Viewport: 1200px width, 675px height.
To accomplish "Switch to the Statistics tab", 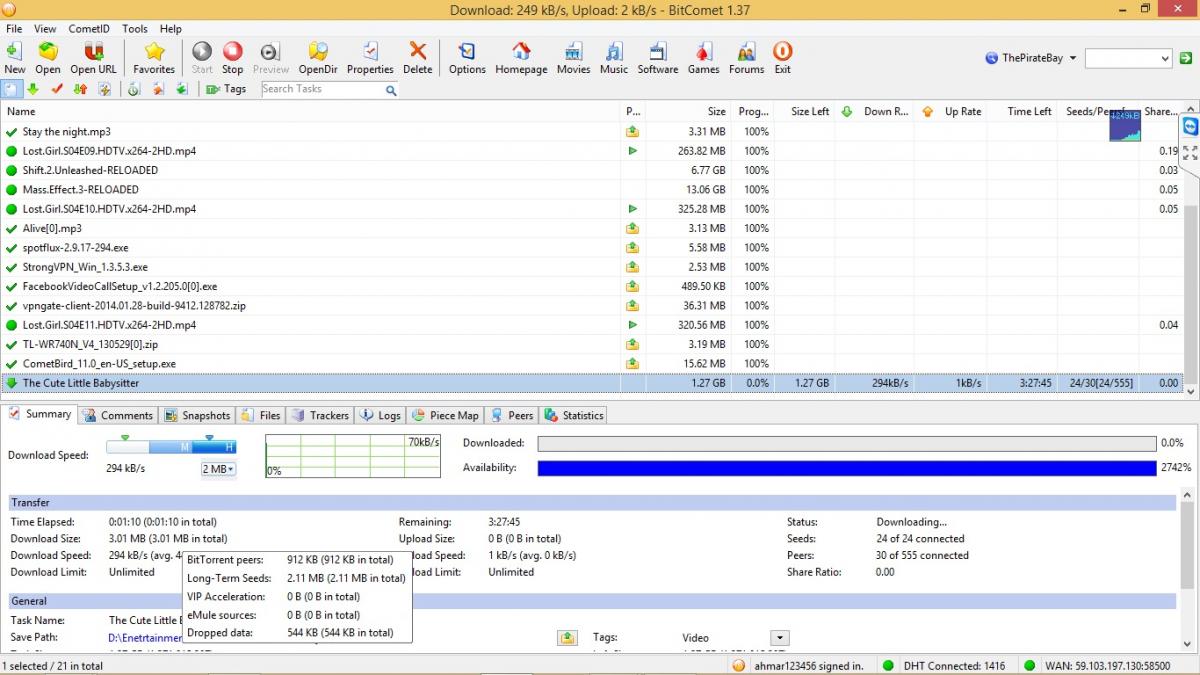I will click(574, 415).
